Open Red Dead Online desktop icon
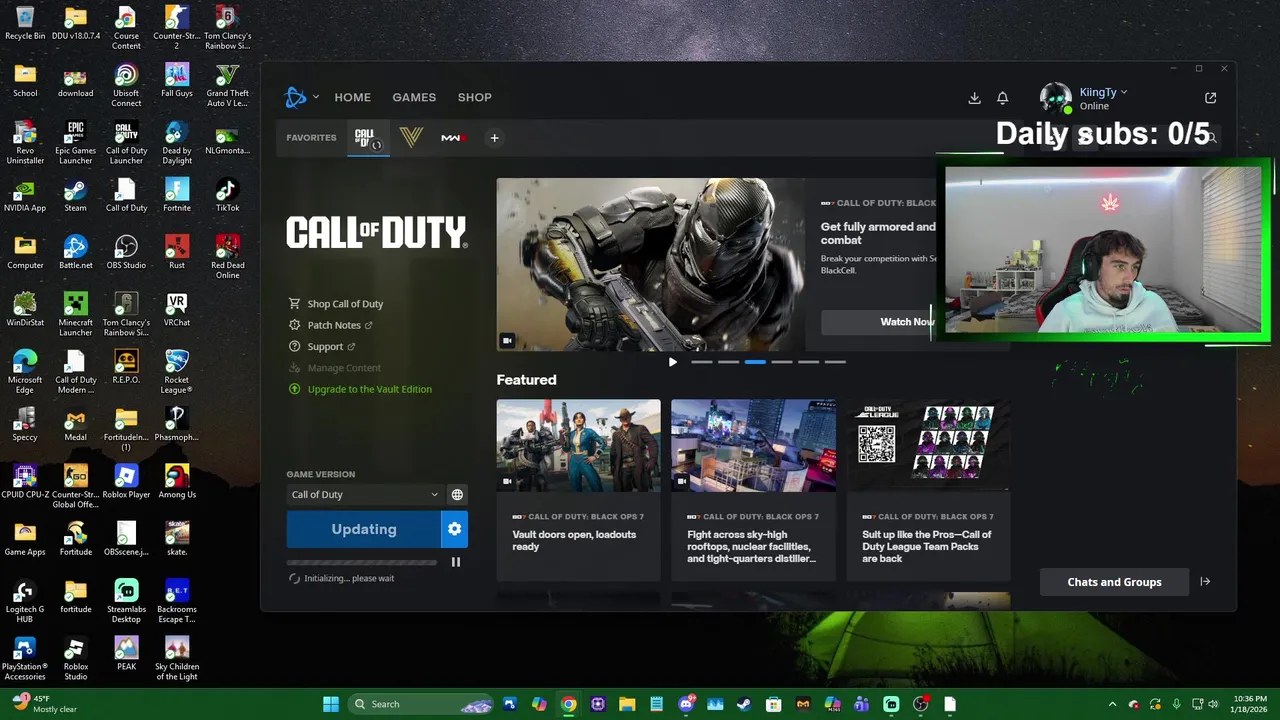This screenshot has height=720, width=1280. 227,256
